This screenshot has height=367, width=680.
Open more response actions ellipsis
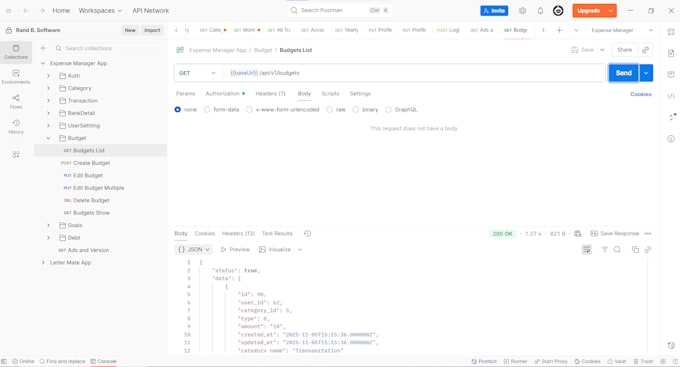click(648, 233)
